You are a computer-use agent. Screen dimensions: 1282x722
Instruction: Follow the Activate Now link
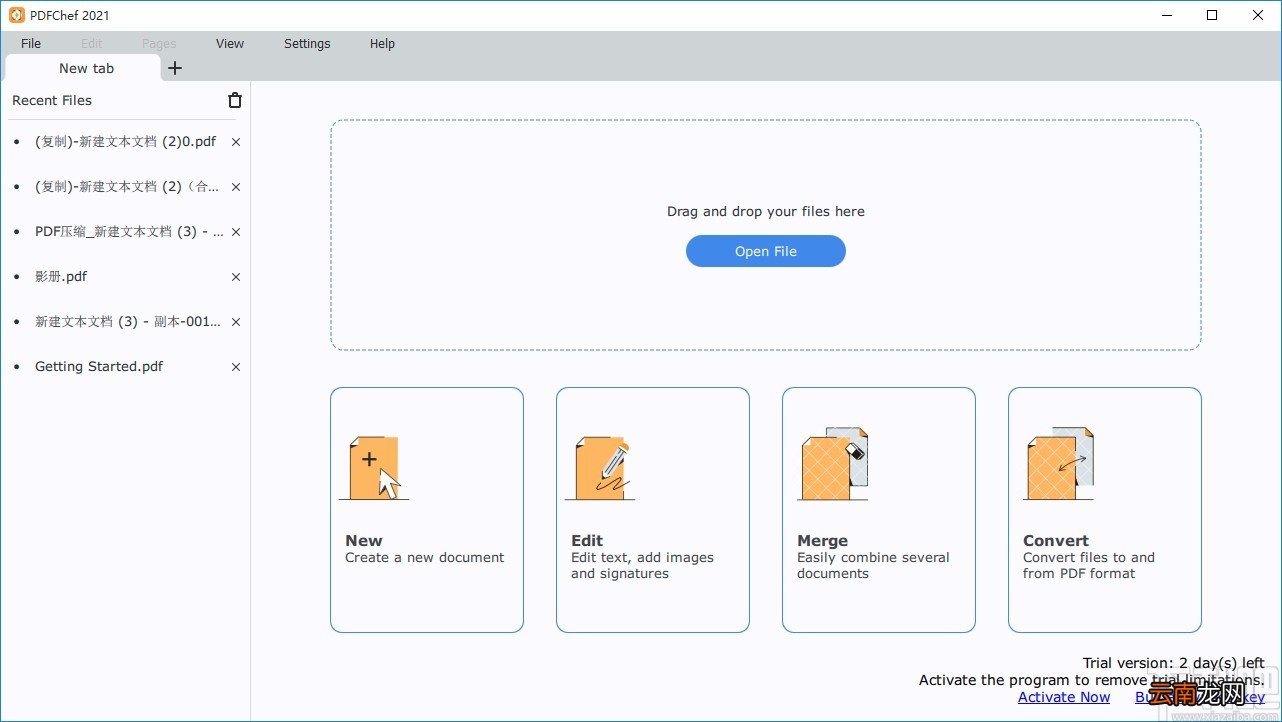coord(1064,697)
